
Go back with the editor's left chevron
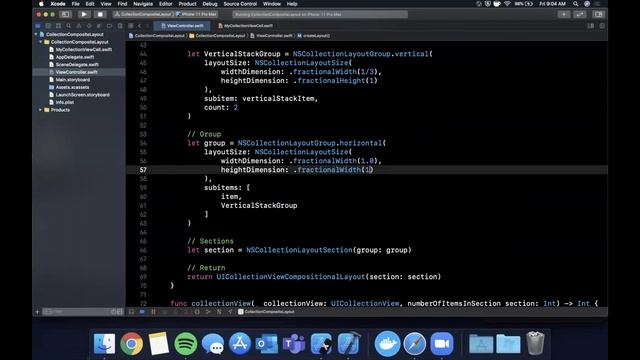[140, 26]
